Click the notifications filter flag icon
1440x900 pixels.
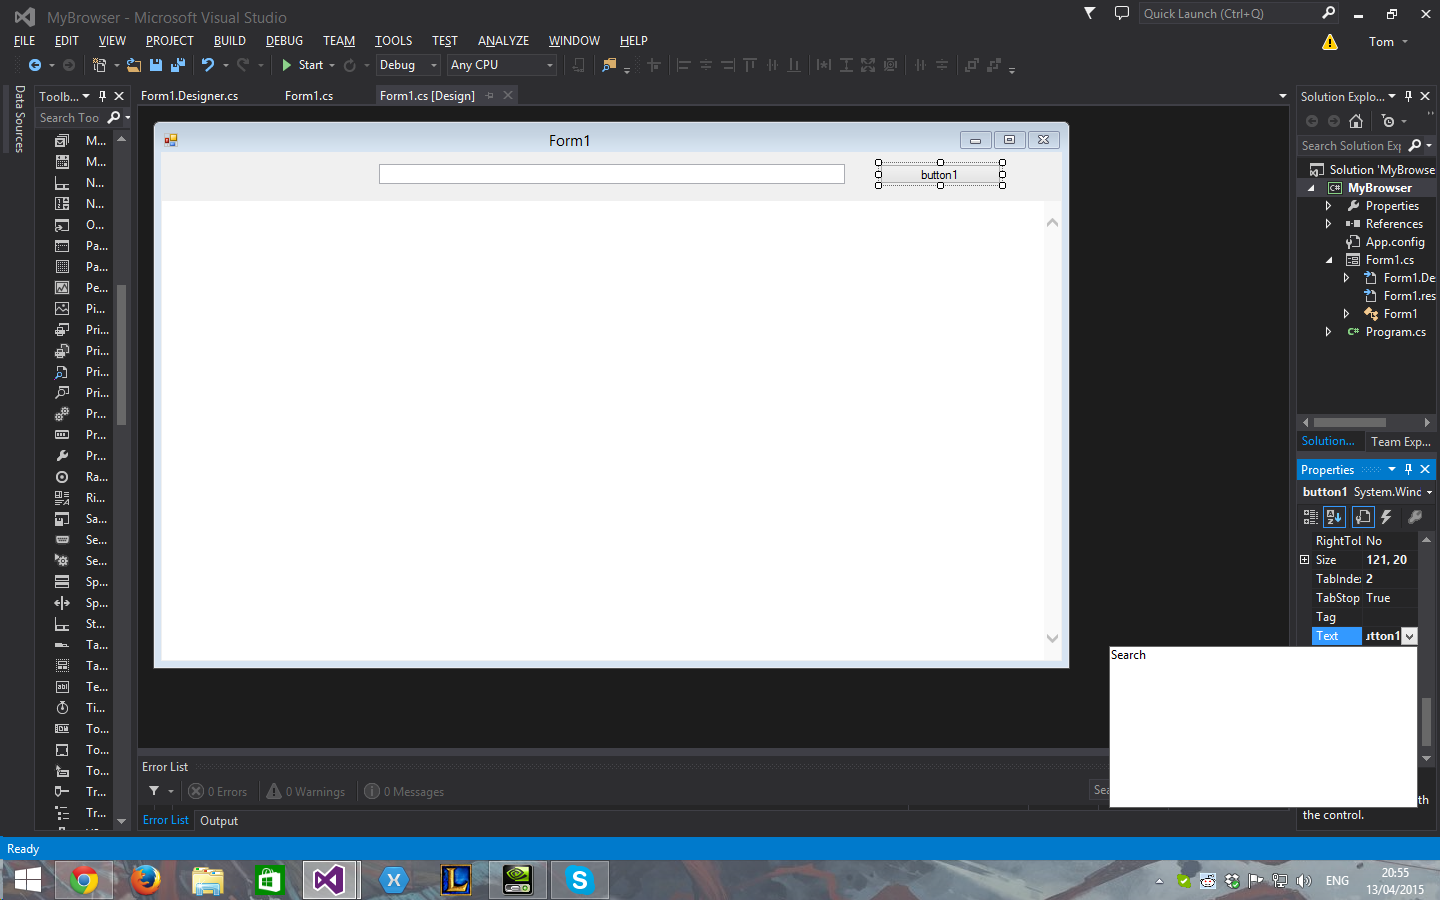pos(1090,13)
